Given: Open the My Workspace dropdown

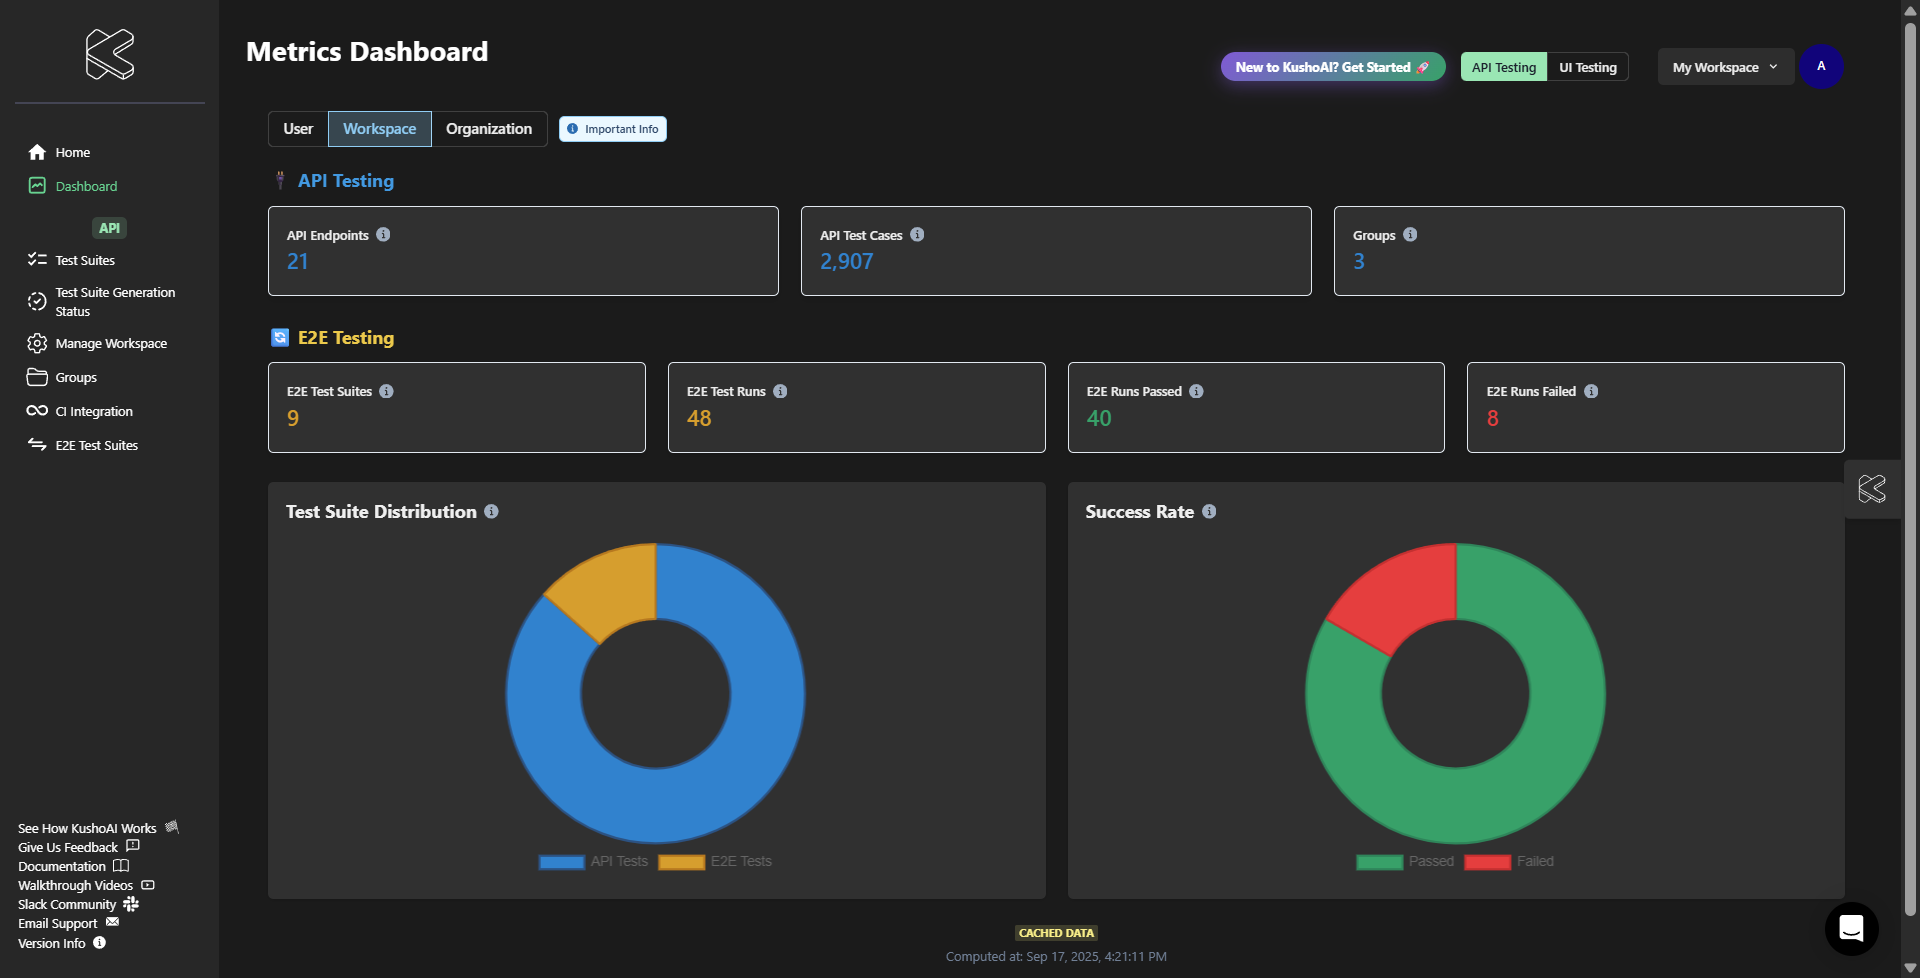Looking at the screenshot, I should tap(1725, 67).
